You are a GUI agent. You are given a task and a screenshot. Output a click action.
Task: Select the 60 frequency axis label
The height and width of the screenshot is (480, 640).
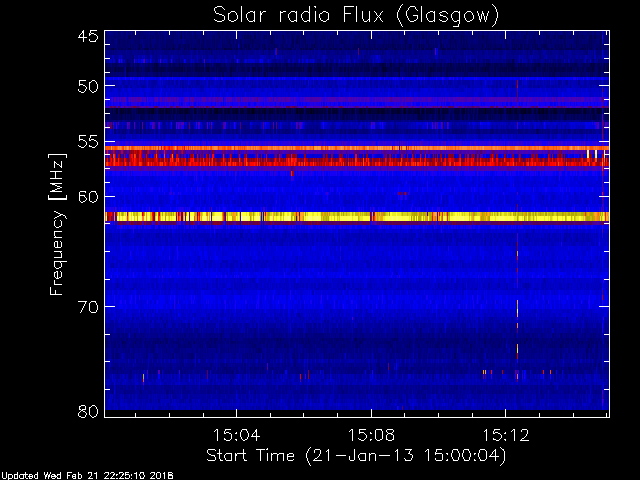coord(88,197)
